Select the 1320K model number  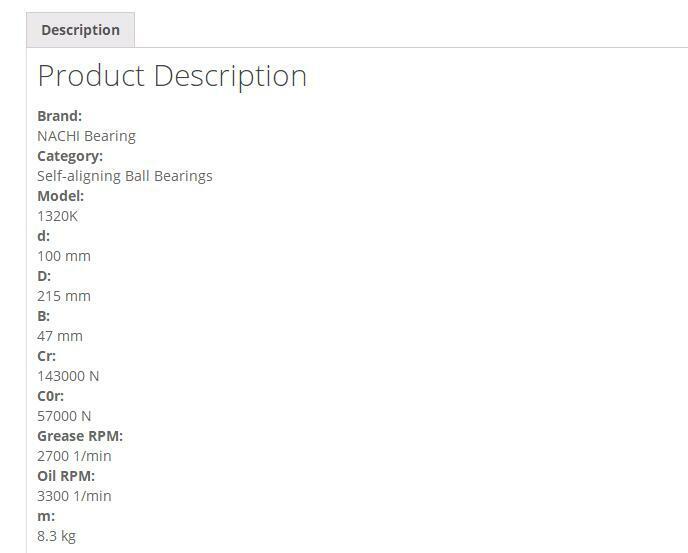[x=57, y=216]
